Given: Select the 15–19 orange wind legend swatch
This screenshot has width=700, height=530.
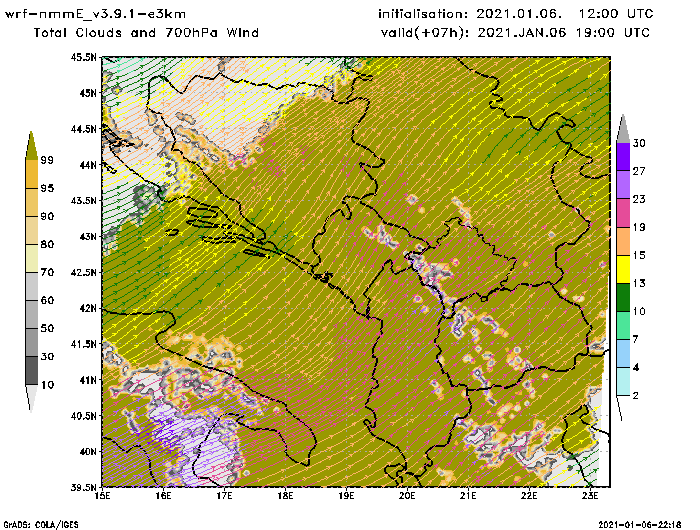Looking at the screenshot, I should click(623, 241).
